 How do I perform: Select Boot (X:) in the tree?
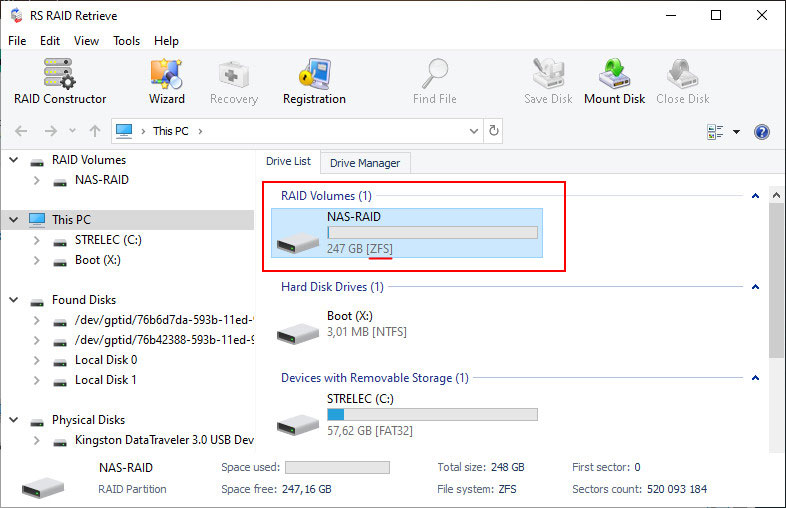pos(98,260)
